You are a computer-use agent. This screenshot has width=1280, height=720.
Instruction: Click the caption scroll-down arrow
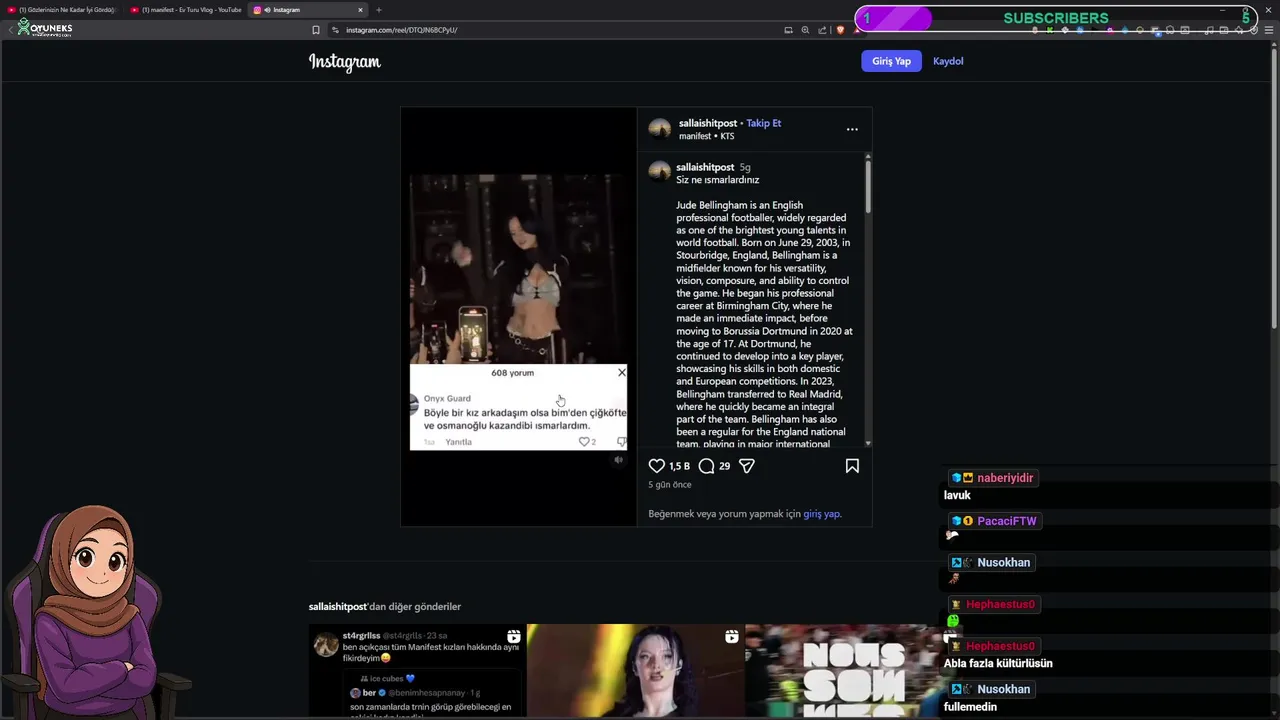coord(868,443)
